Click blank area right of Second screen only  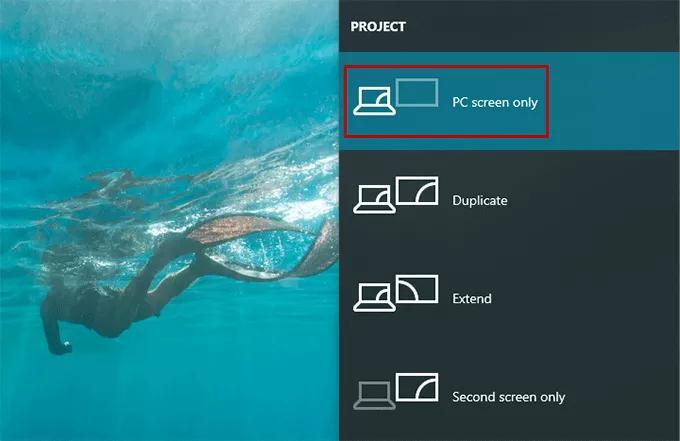(622, 397)
